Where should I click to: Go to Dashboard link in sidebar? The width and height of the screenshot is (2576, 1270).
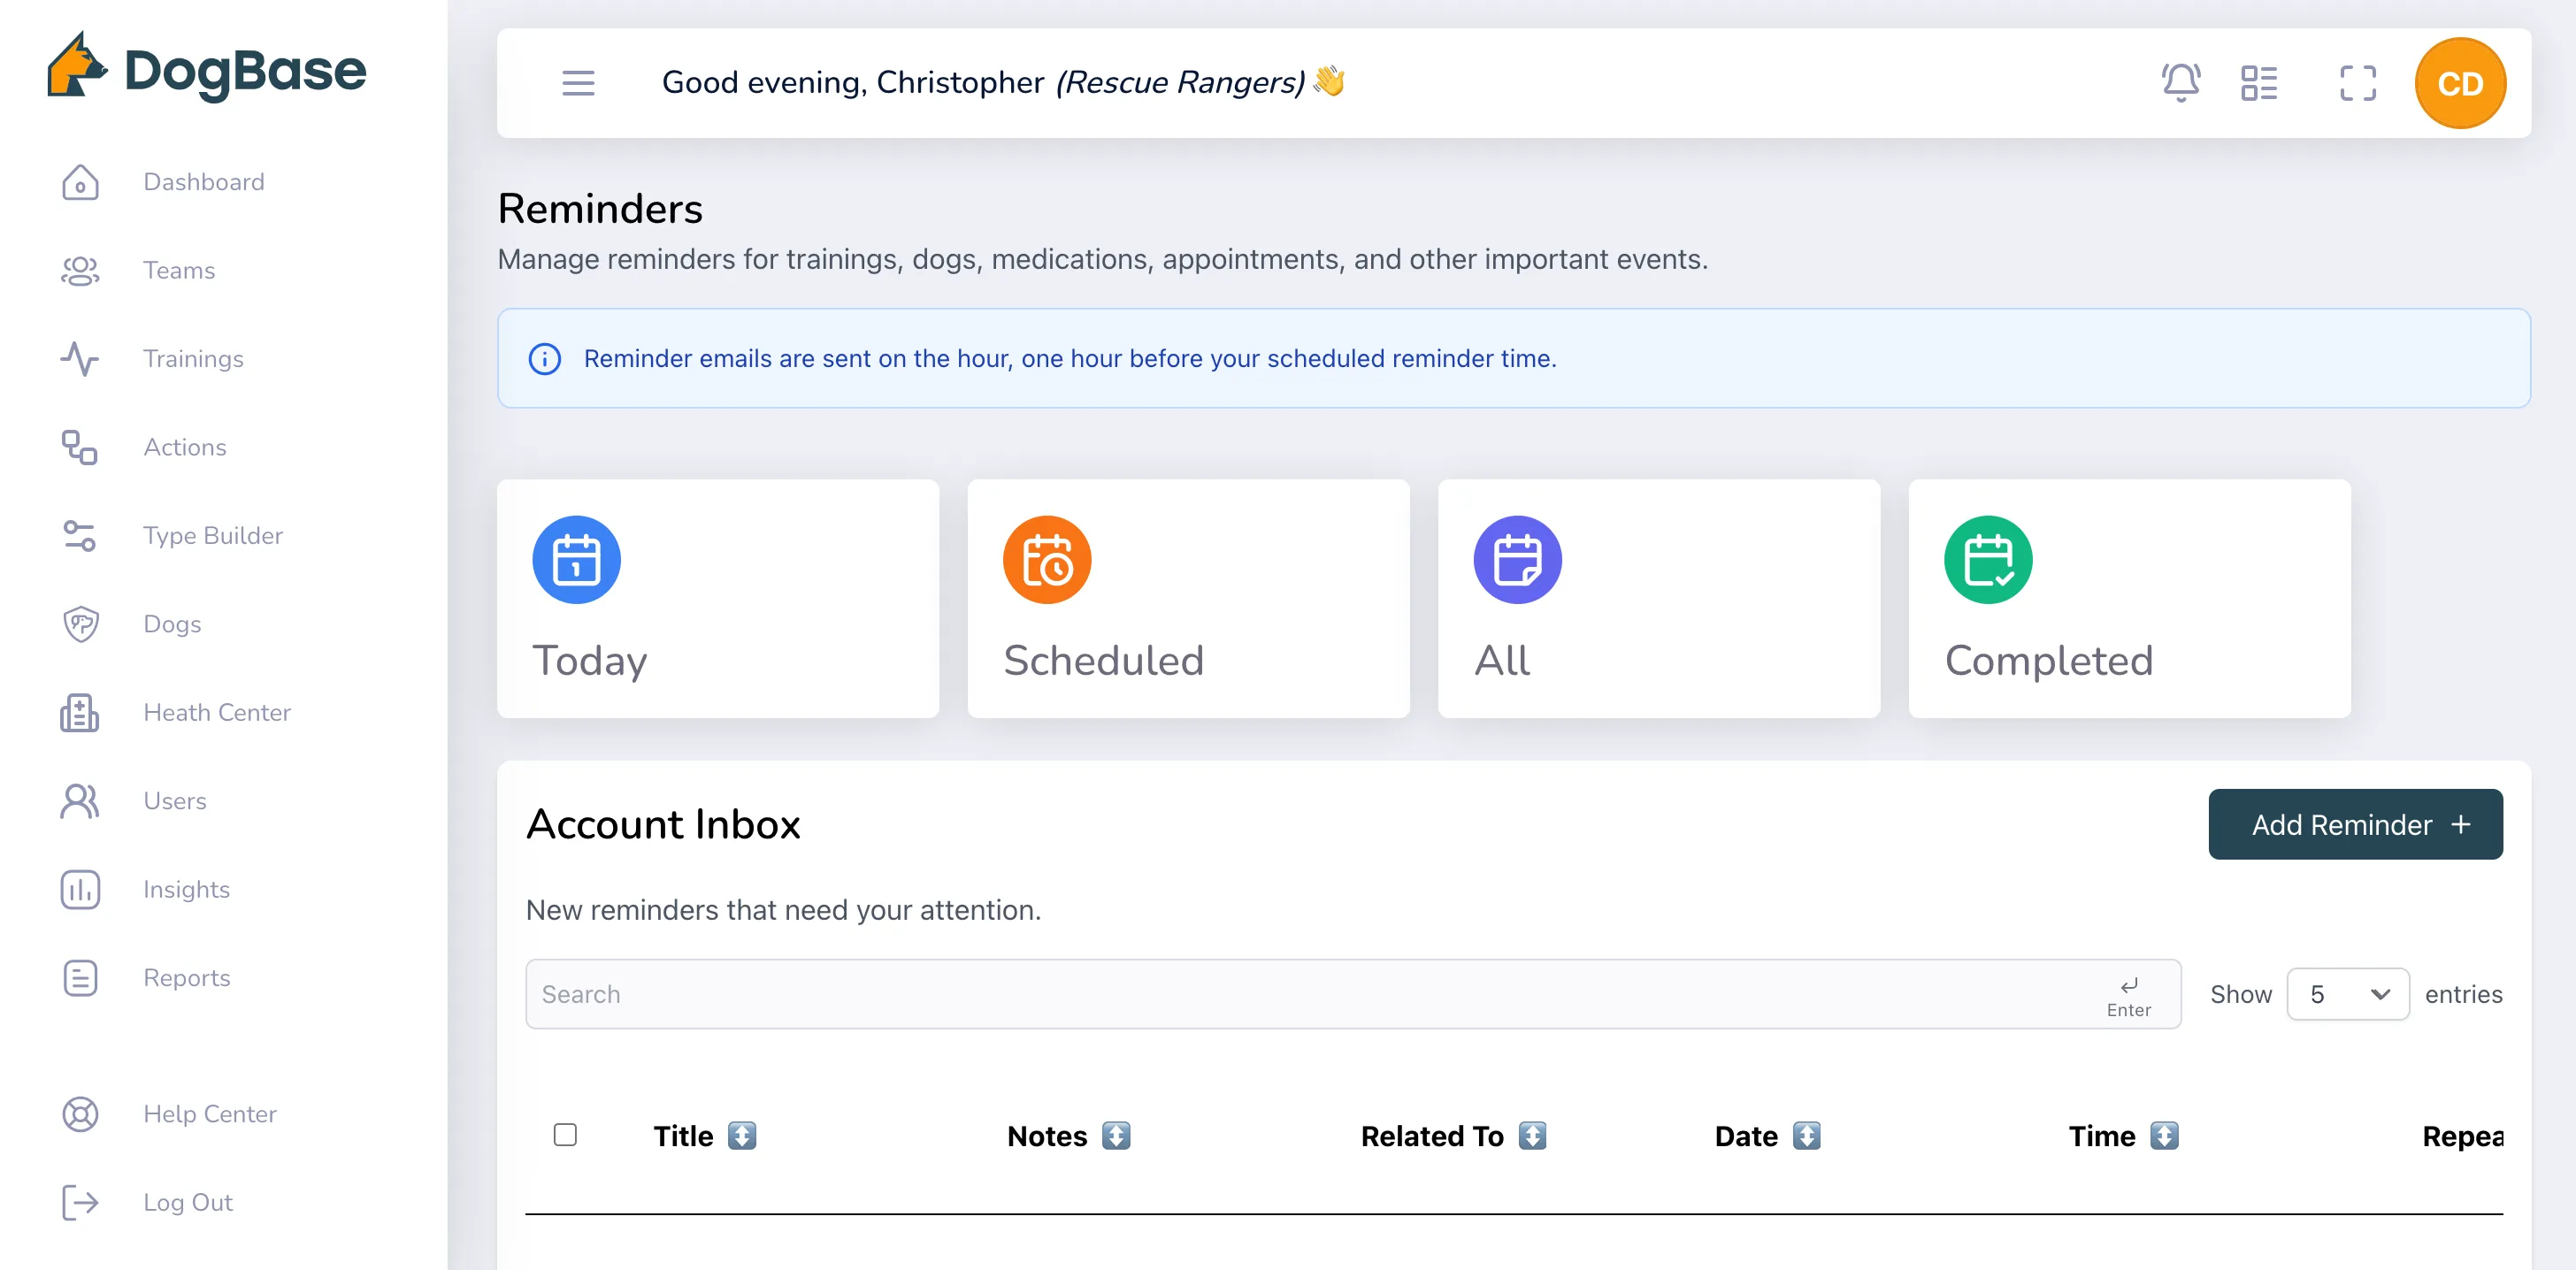pyautogui.click(x=204, y=182)
